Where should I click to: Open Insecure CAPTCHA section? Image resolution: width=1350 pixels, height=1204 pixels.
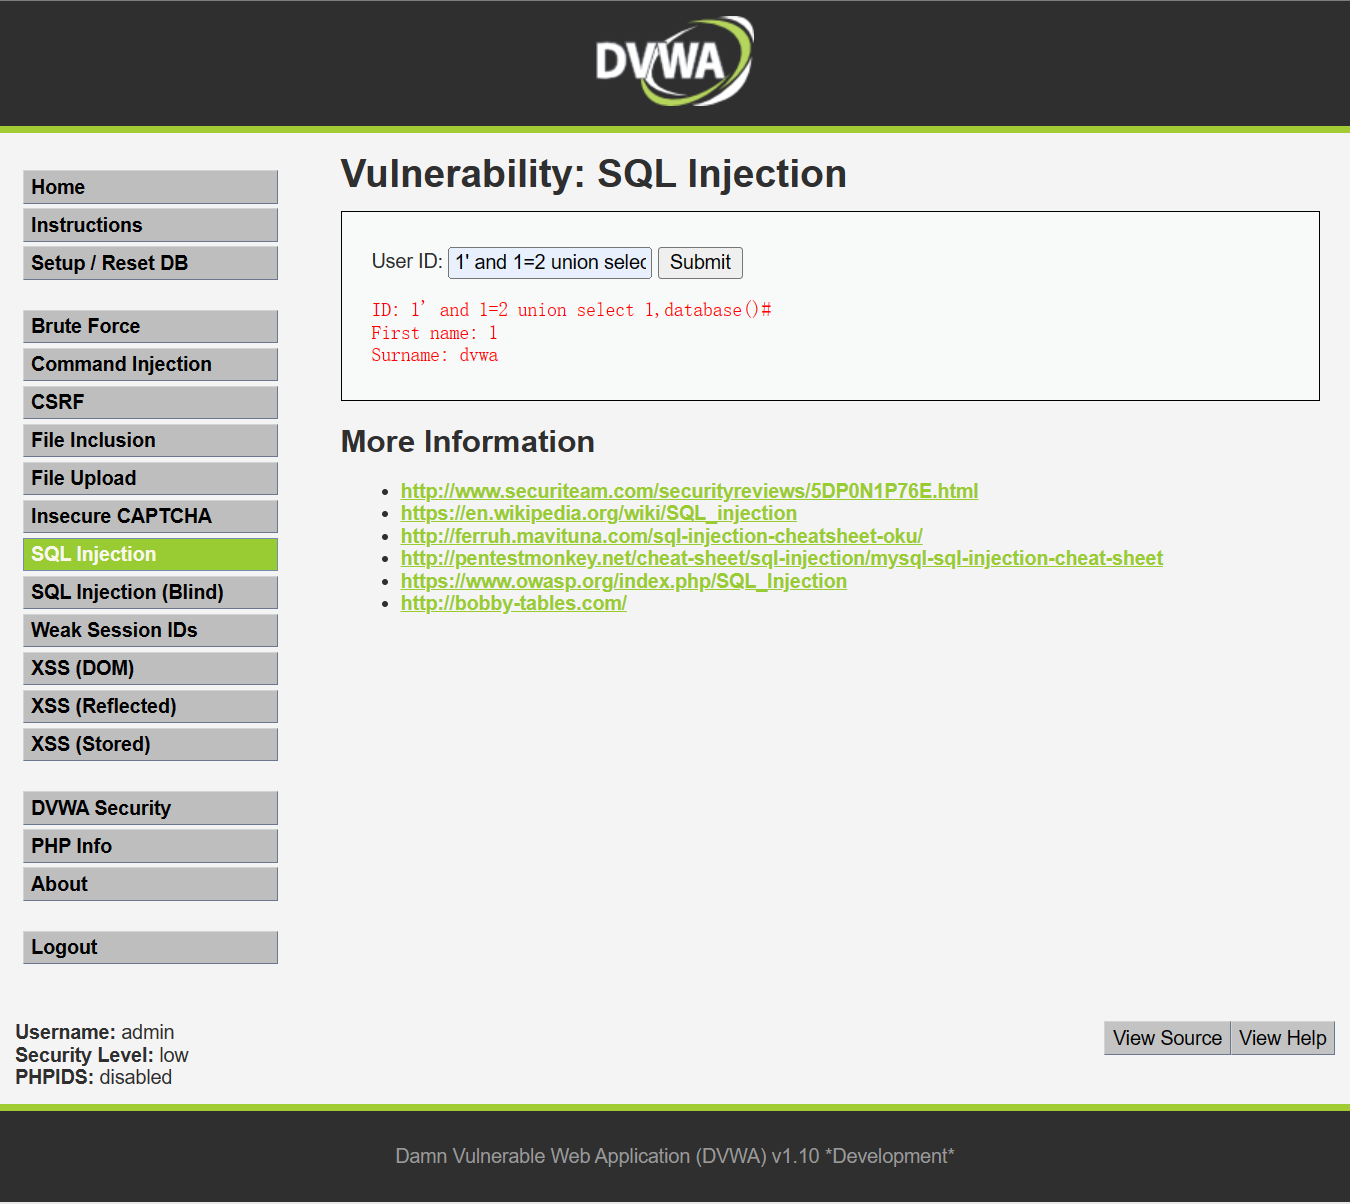pos(150,516)
